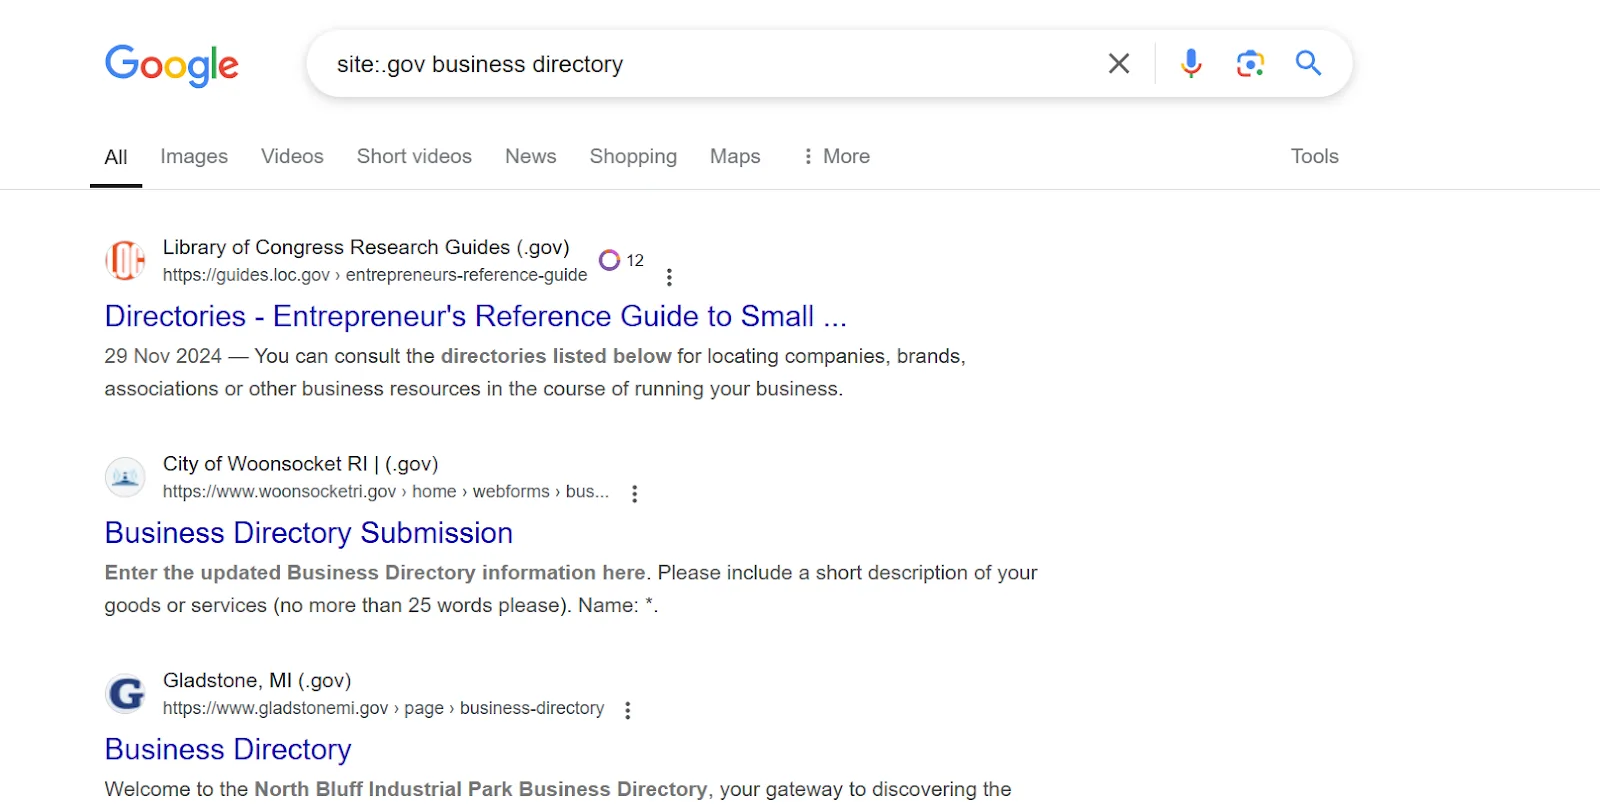Click City of Woonsocket RI site name
Screen dimensions: 1600x807
click(301, 464)
